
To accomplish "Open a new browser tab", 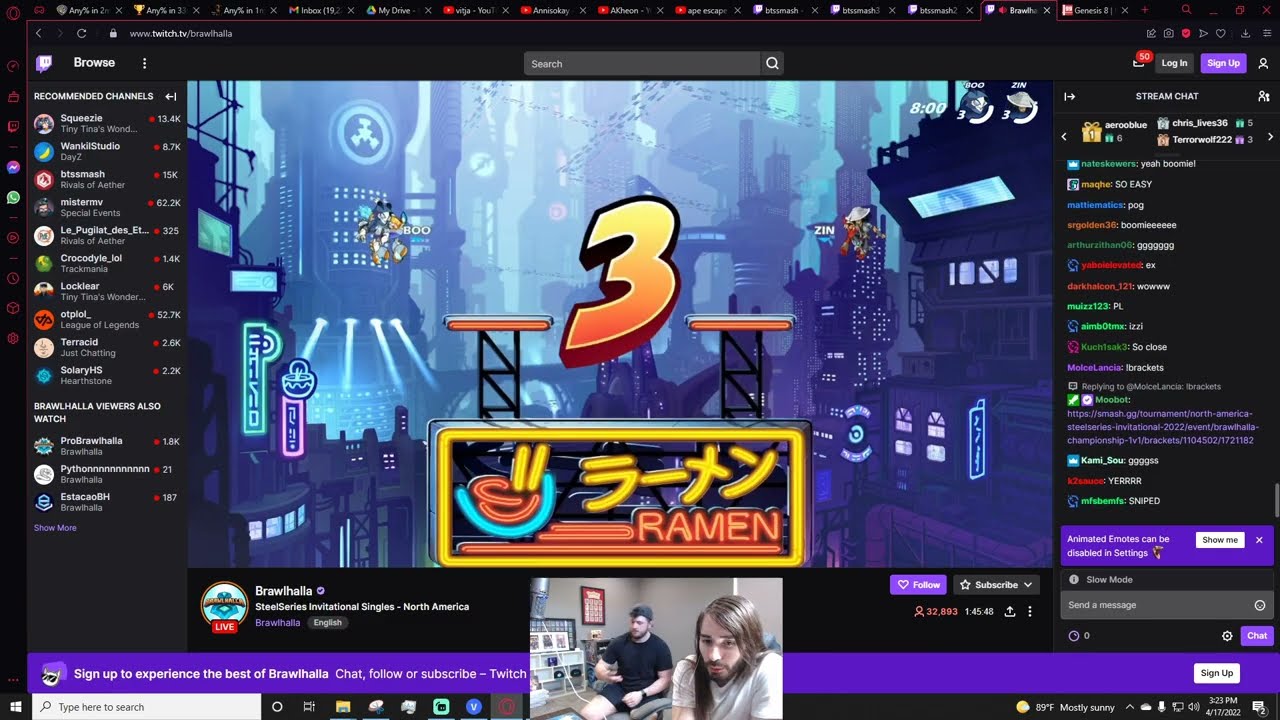I will pos(1145,10).
